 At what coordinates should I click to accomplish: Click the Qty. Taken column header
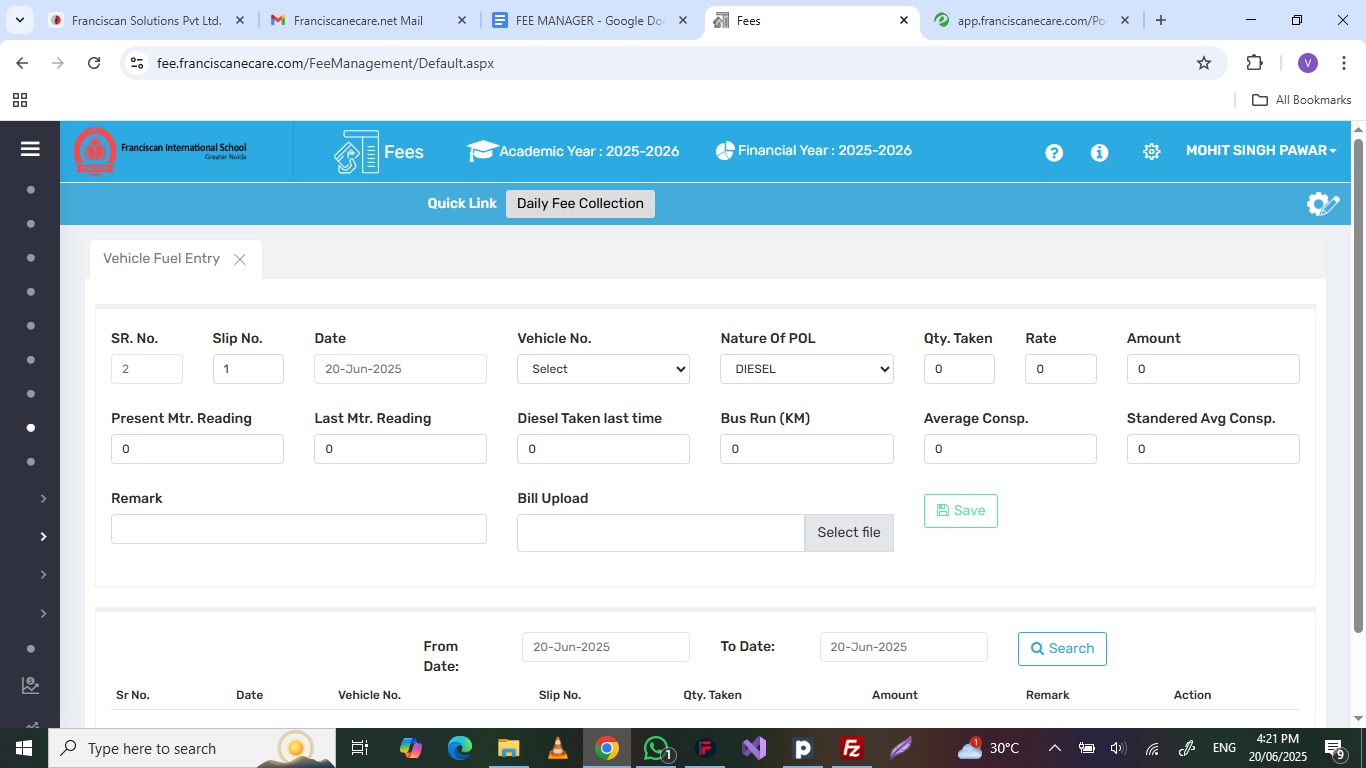click(712, 695)
